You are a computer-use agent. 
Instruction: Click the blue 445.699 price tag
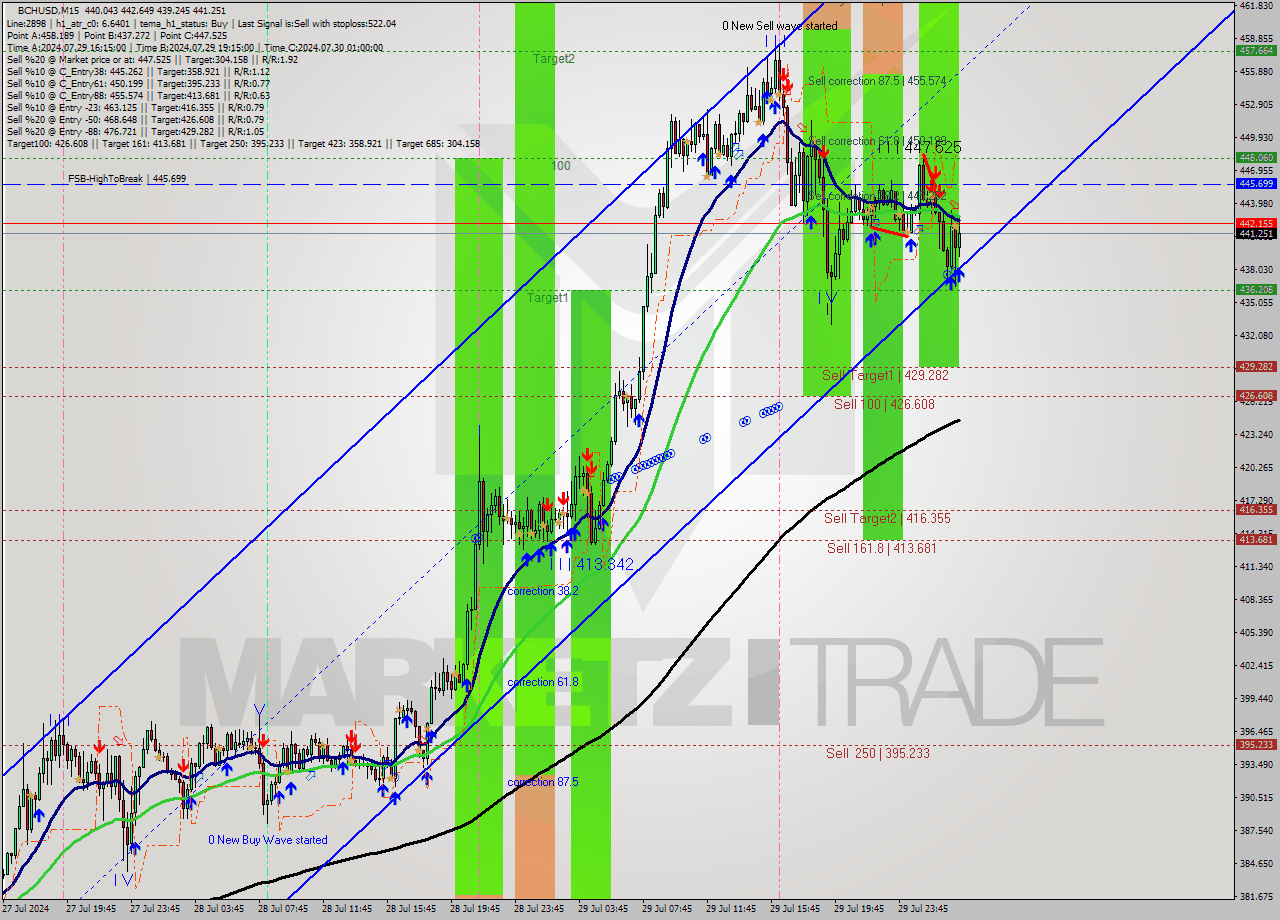1256,184
